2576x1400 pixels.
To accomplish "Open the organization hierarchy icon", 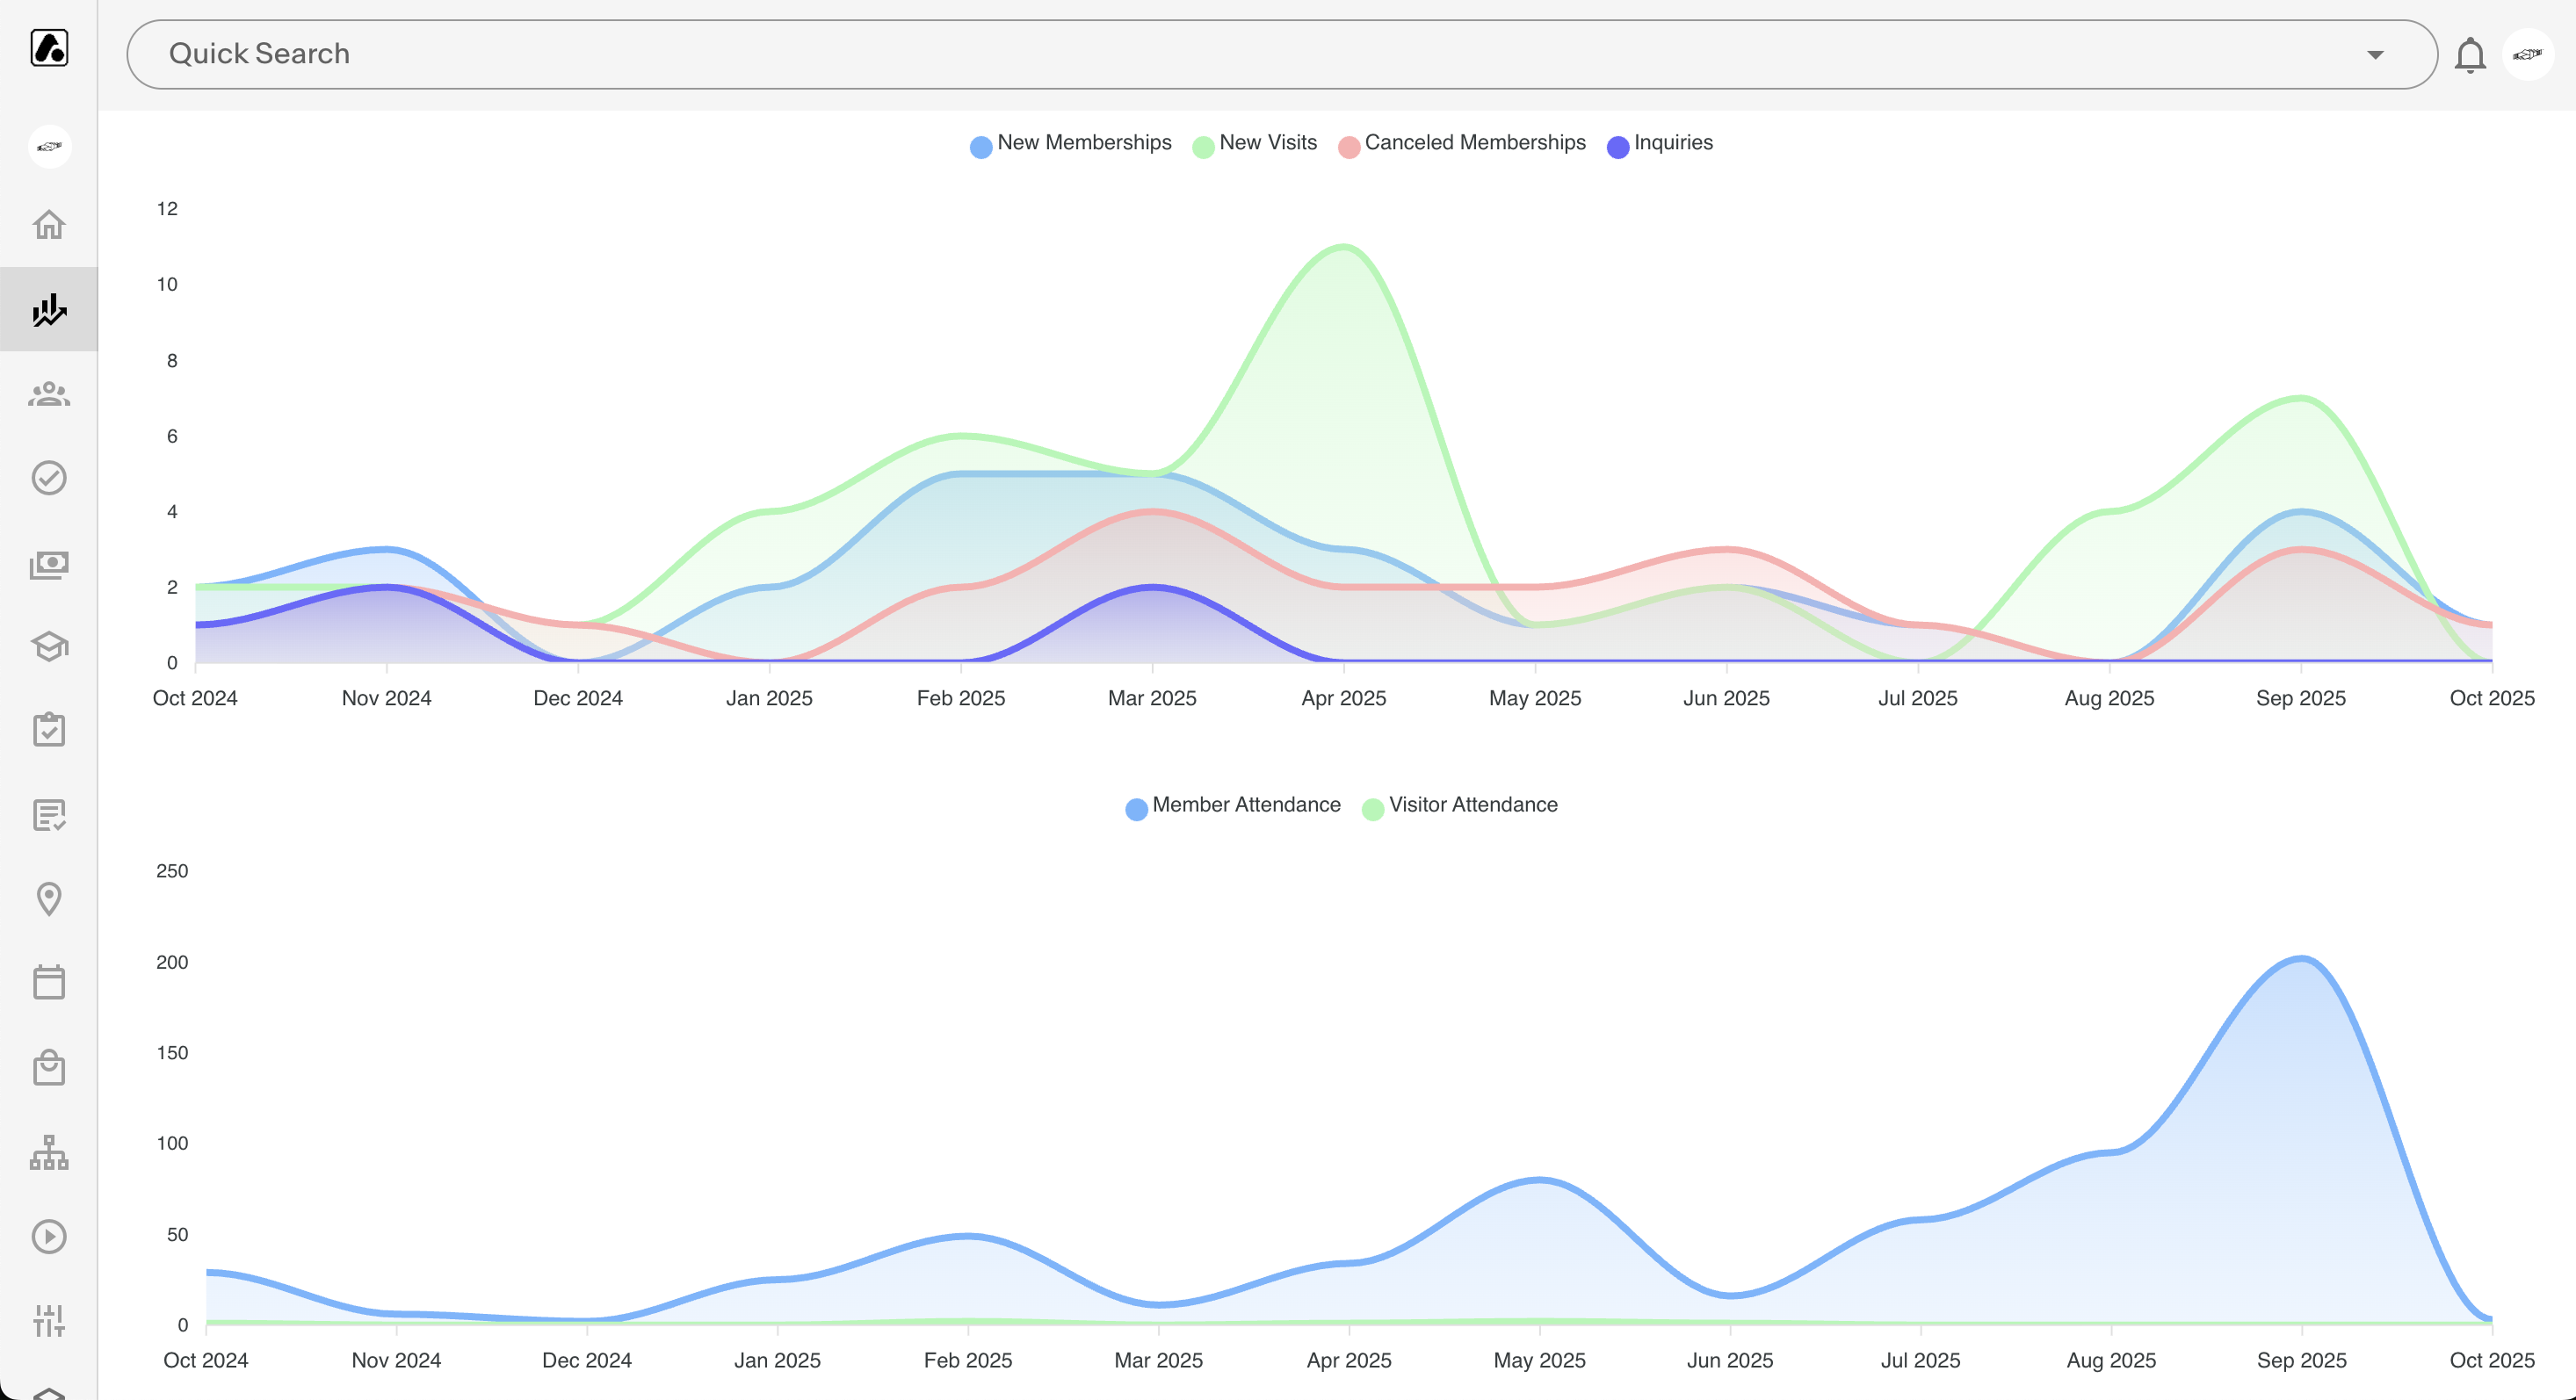I will tap(48, 1152).
